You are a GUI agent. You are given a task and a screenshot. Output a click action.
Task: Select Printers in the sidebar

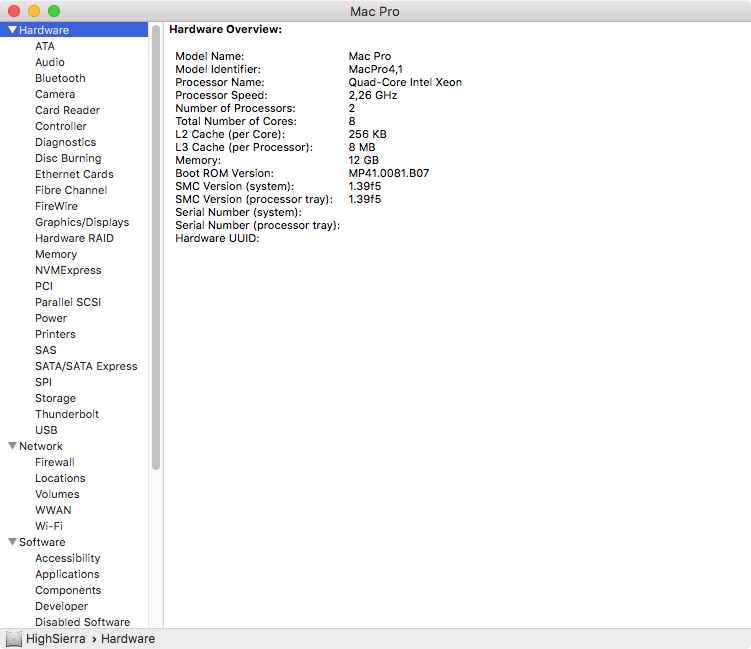pyautogui.click(x=55, y=334)
